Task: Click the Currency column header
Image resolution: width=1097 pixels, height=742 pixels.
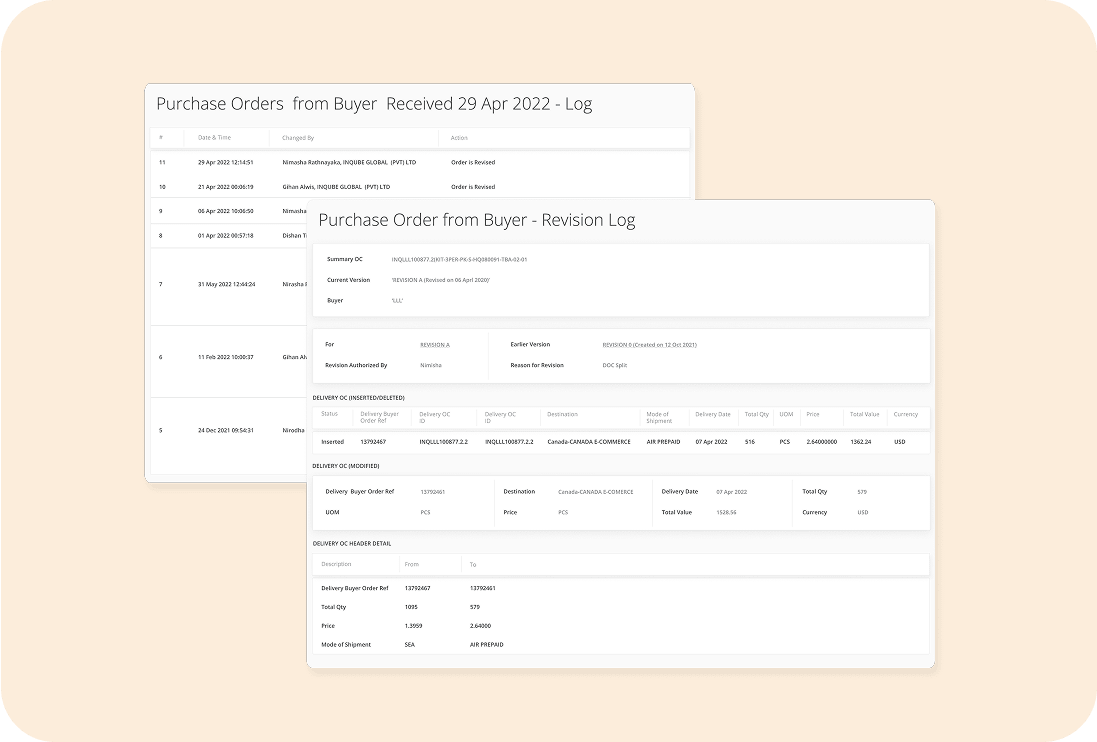Action: coord(905,414)
